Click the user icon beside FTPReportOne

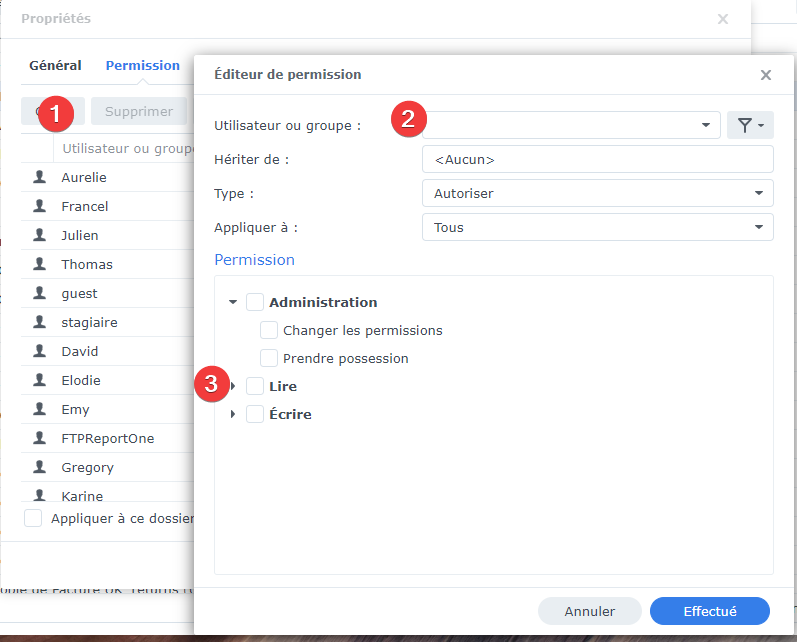(40, 438)
